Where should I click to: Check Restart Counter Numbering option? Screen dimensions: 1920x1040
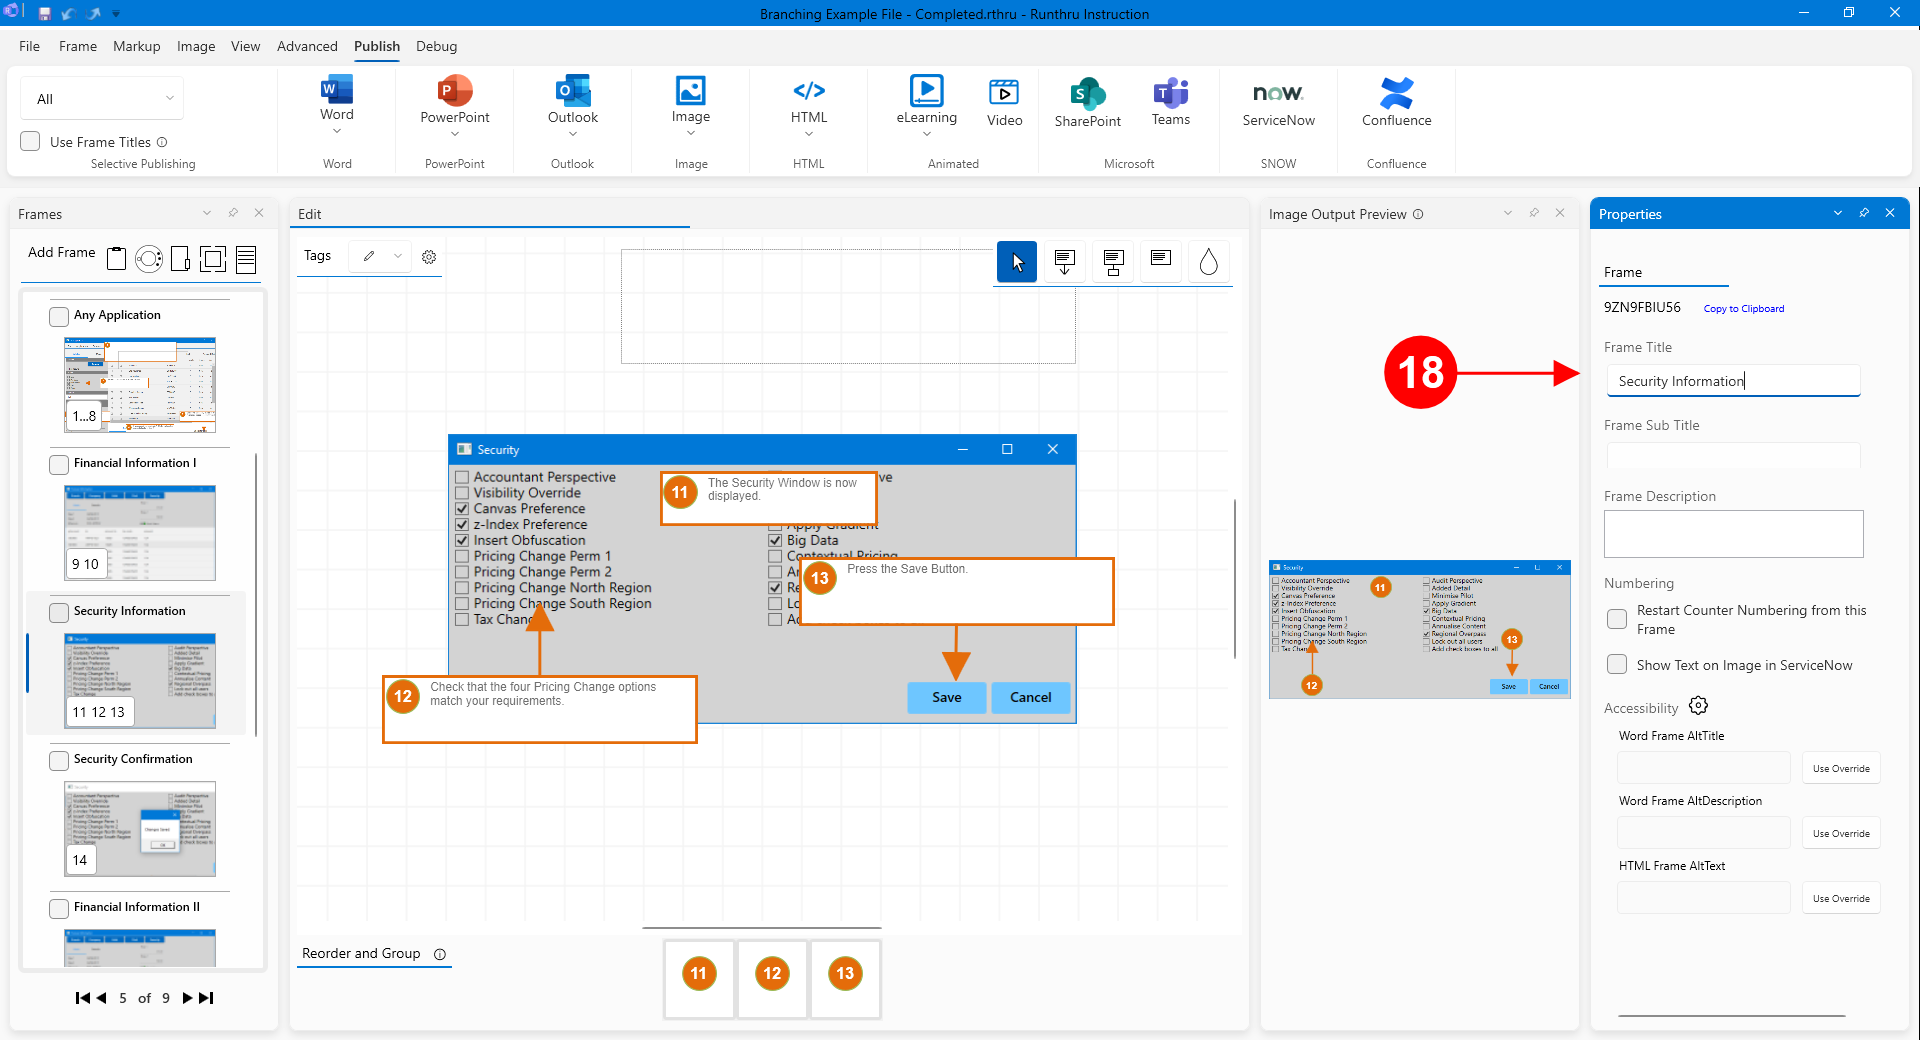tap(1617, 619)
